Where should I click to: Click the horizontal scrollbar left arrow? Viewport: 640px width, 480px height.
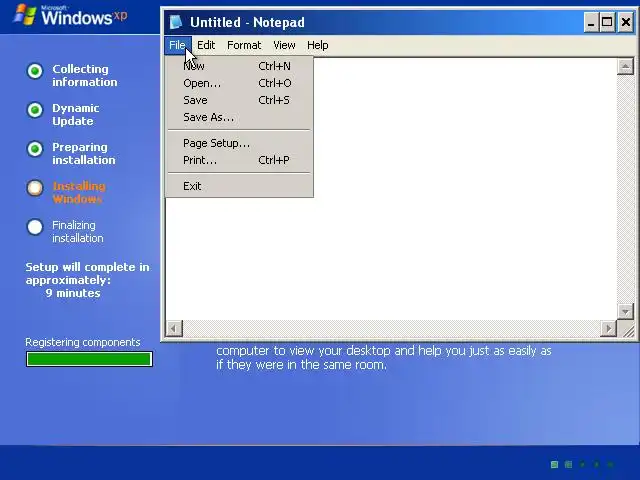pyautogui.click(x=174, y=328)
